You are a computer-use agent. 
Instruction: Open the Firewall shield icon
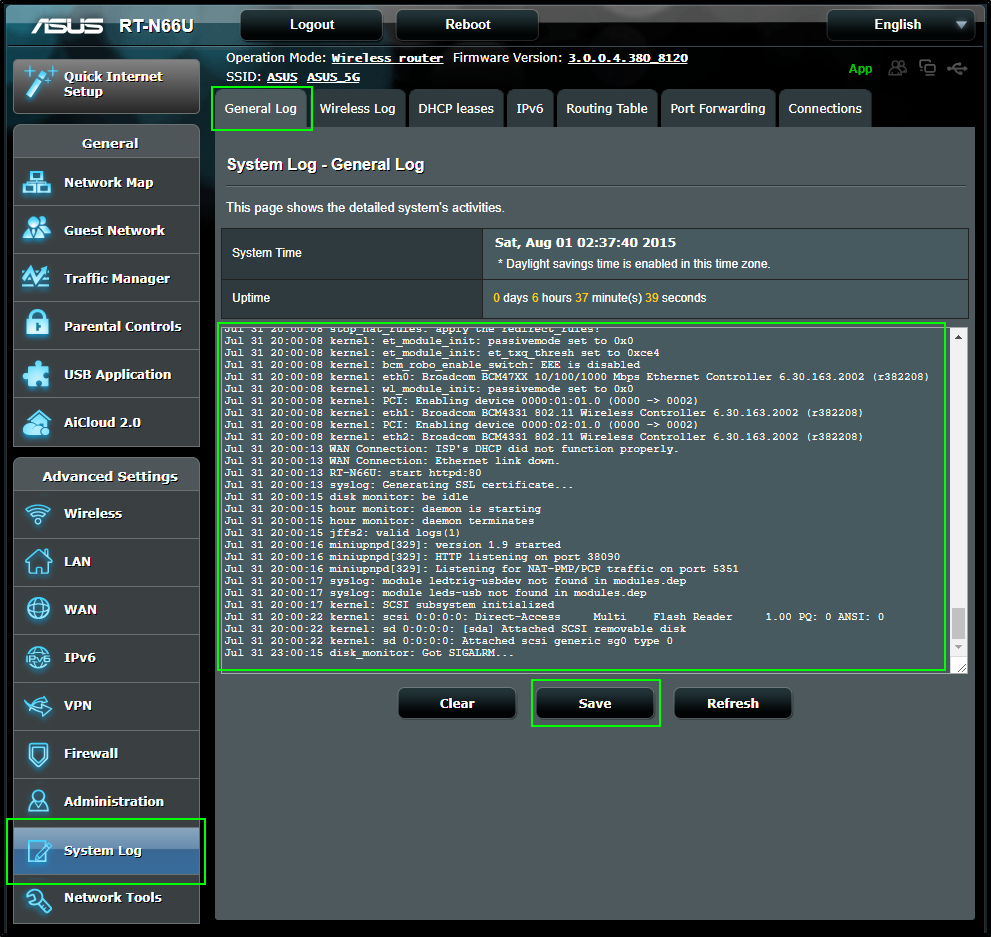(x=39, y=754)
